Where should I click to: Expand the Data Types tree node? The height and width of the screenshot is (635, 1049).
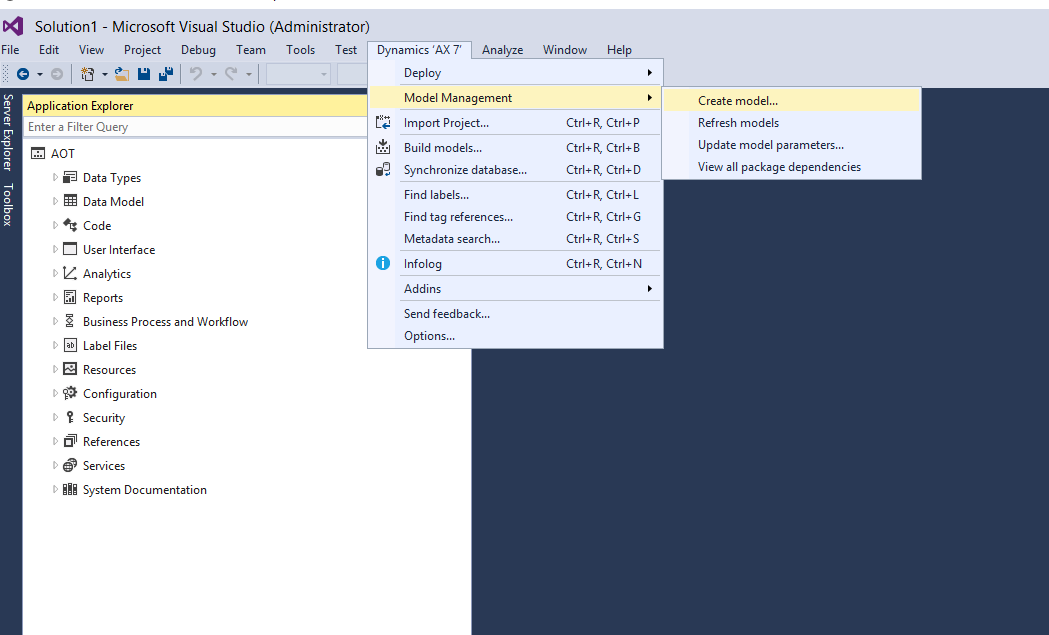(x=56, y=178)
